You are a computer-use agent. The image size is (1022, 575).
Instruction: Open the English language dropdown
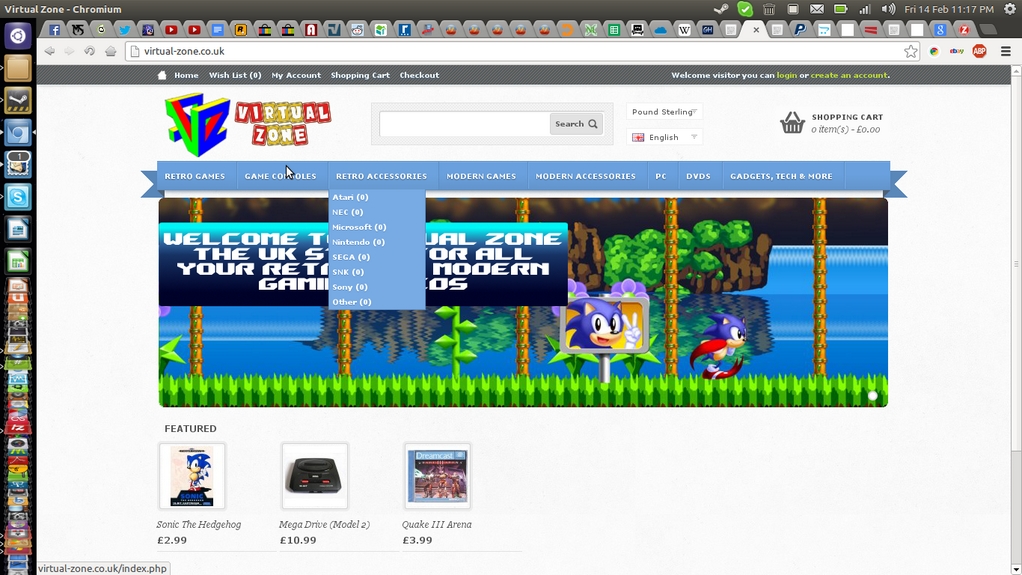[x=664, y=137]
